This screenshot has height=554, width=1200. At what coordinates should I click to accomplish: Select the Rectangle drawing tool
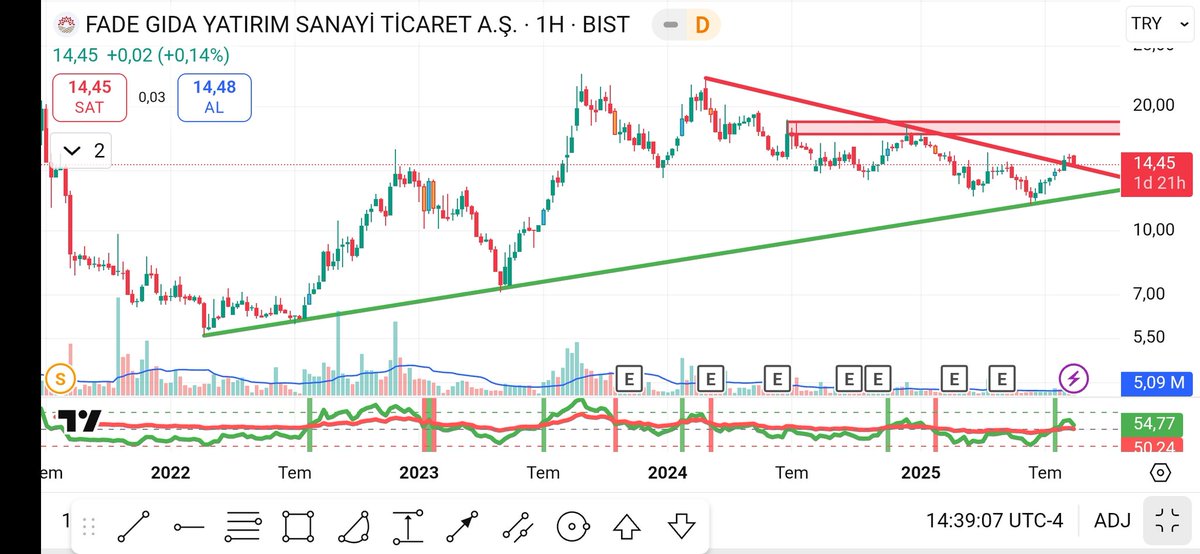[298, 525]
